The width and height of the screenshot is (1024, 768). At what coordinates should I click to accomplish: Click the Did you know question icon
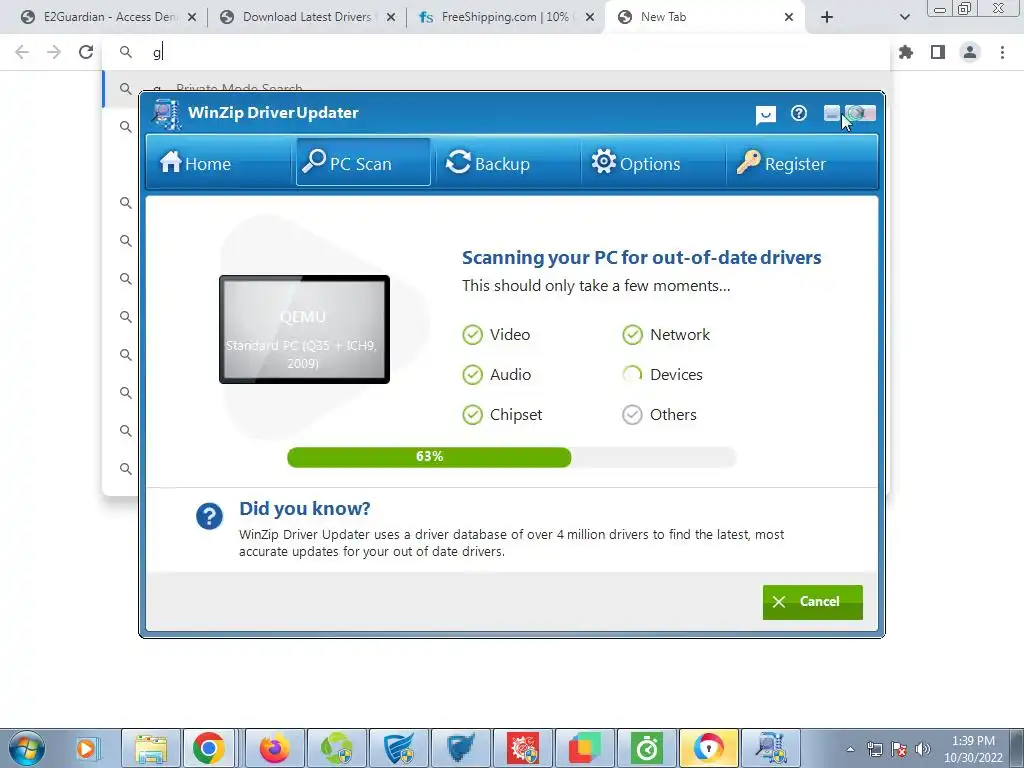click(210, 517)
